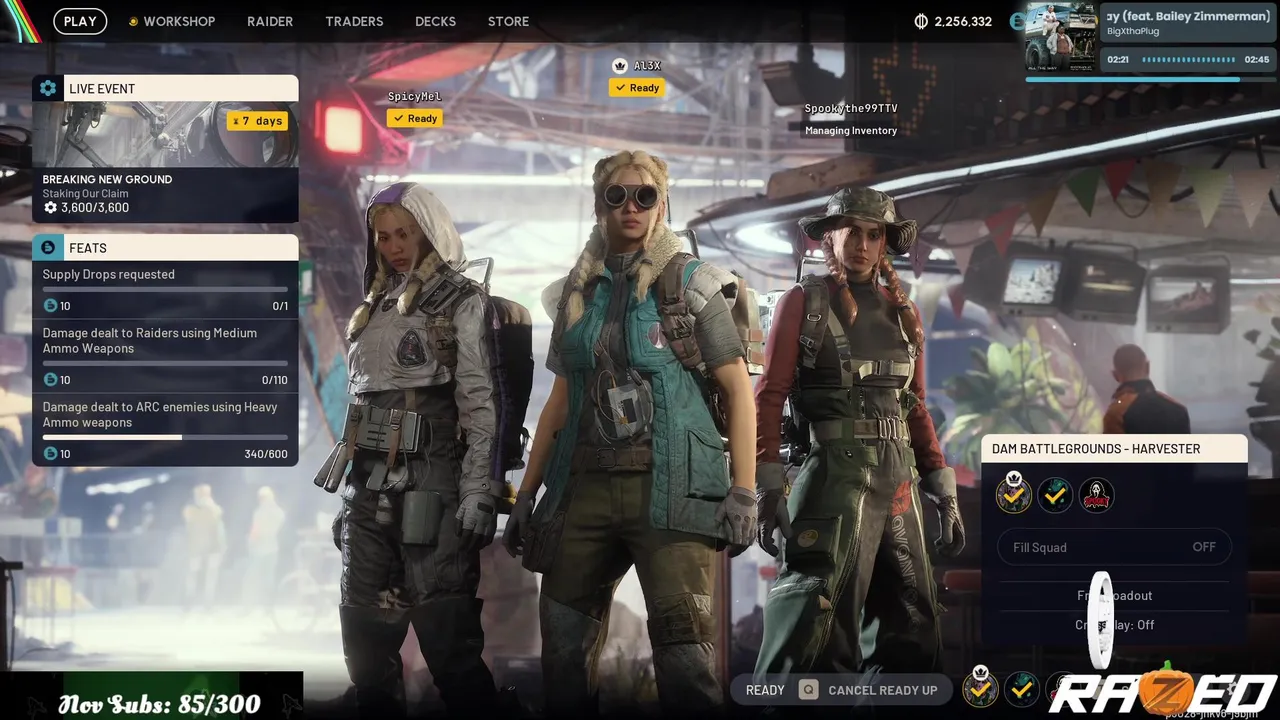This screenshot has height=720, width=1280.
Task: Click the BREAKING NEW GROUND title
Action: (x=107, y=179)
